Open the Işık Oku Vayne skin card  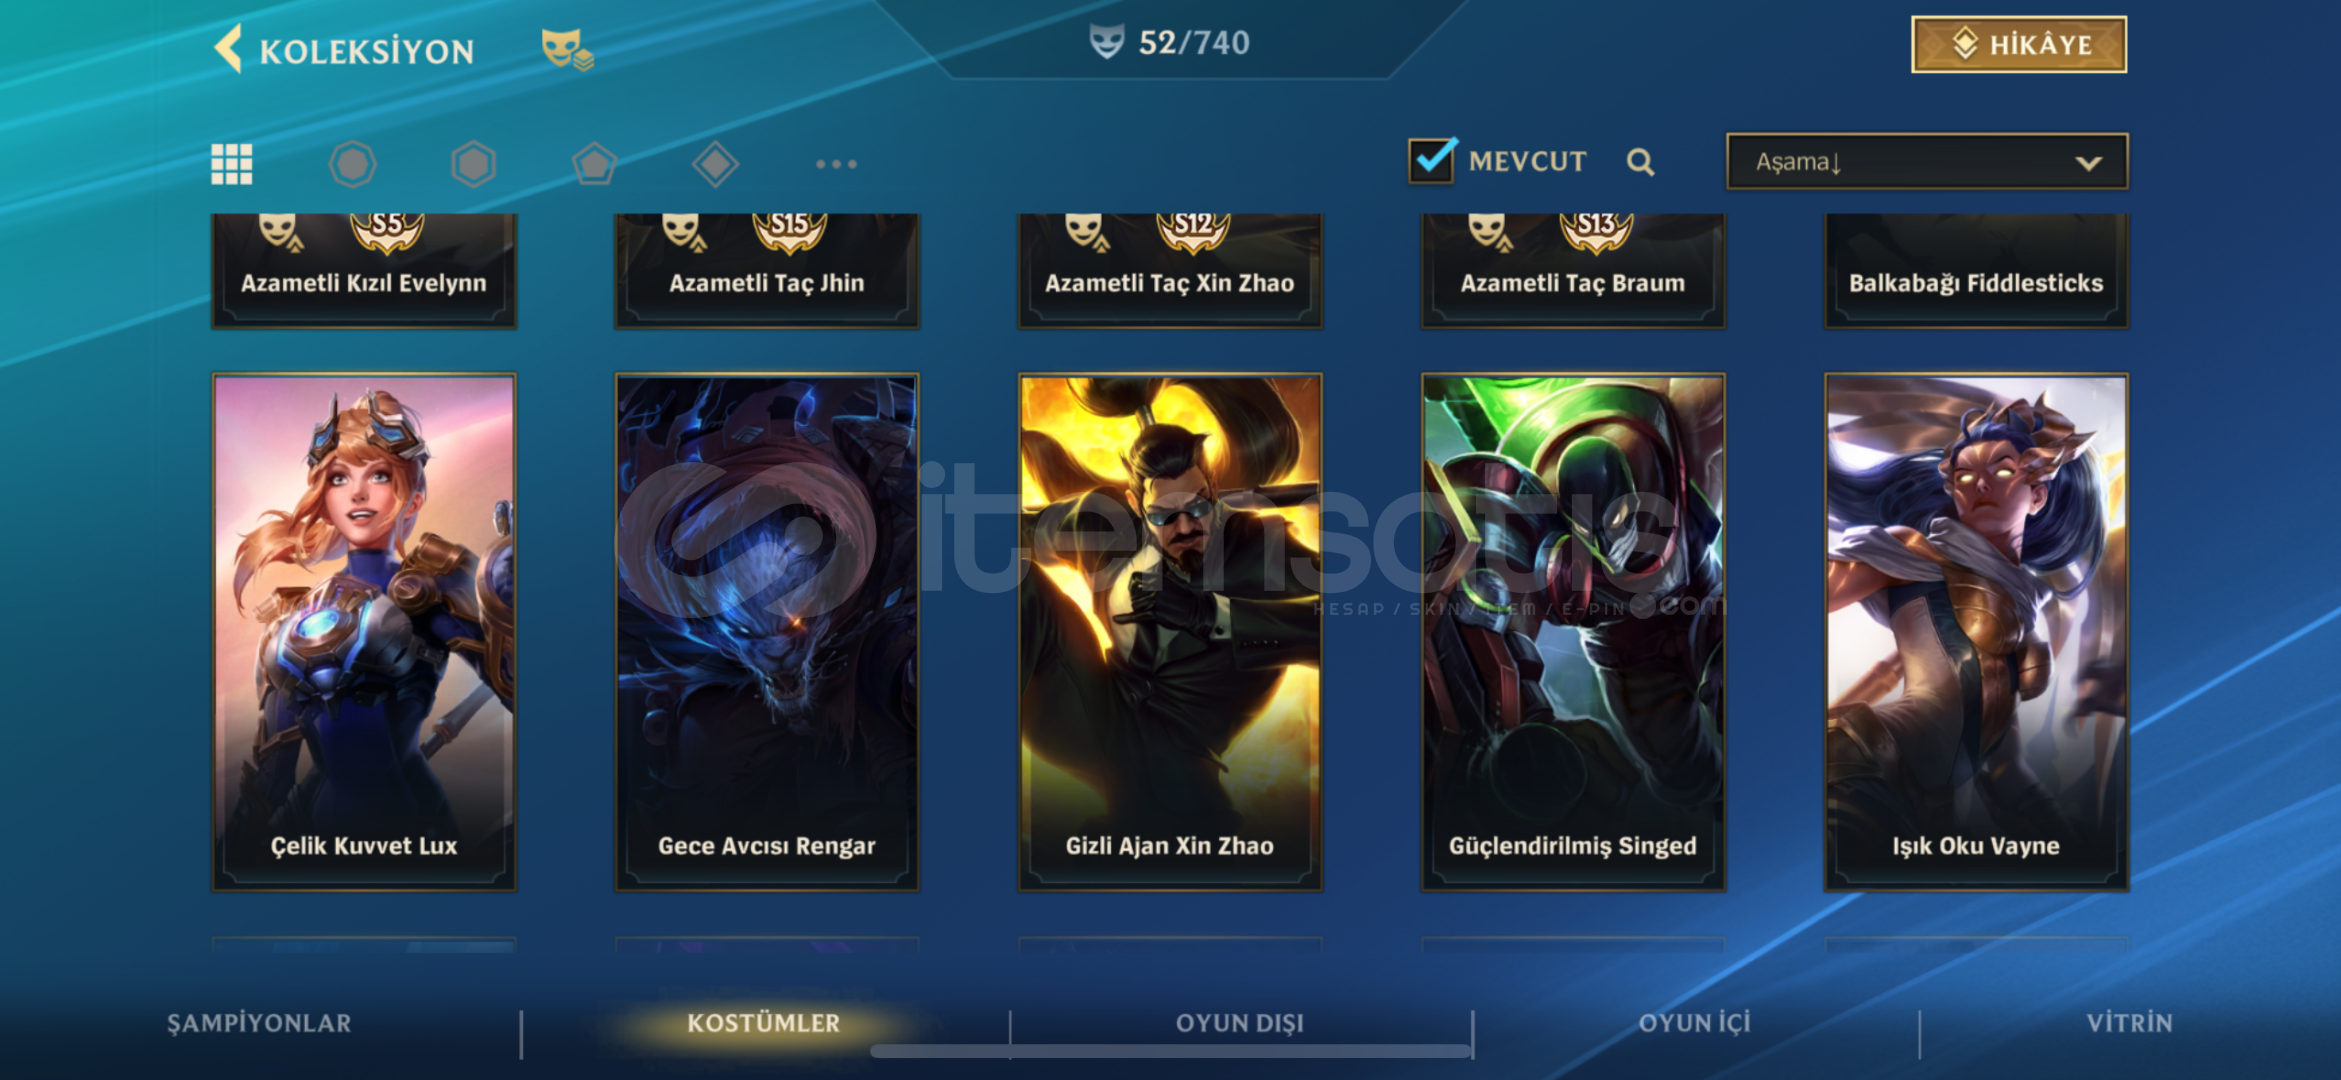click(1976, 632)
